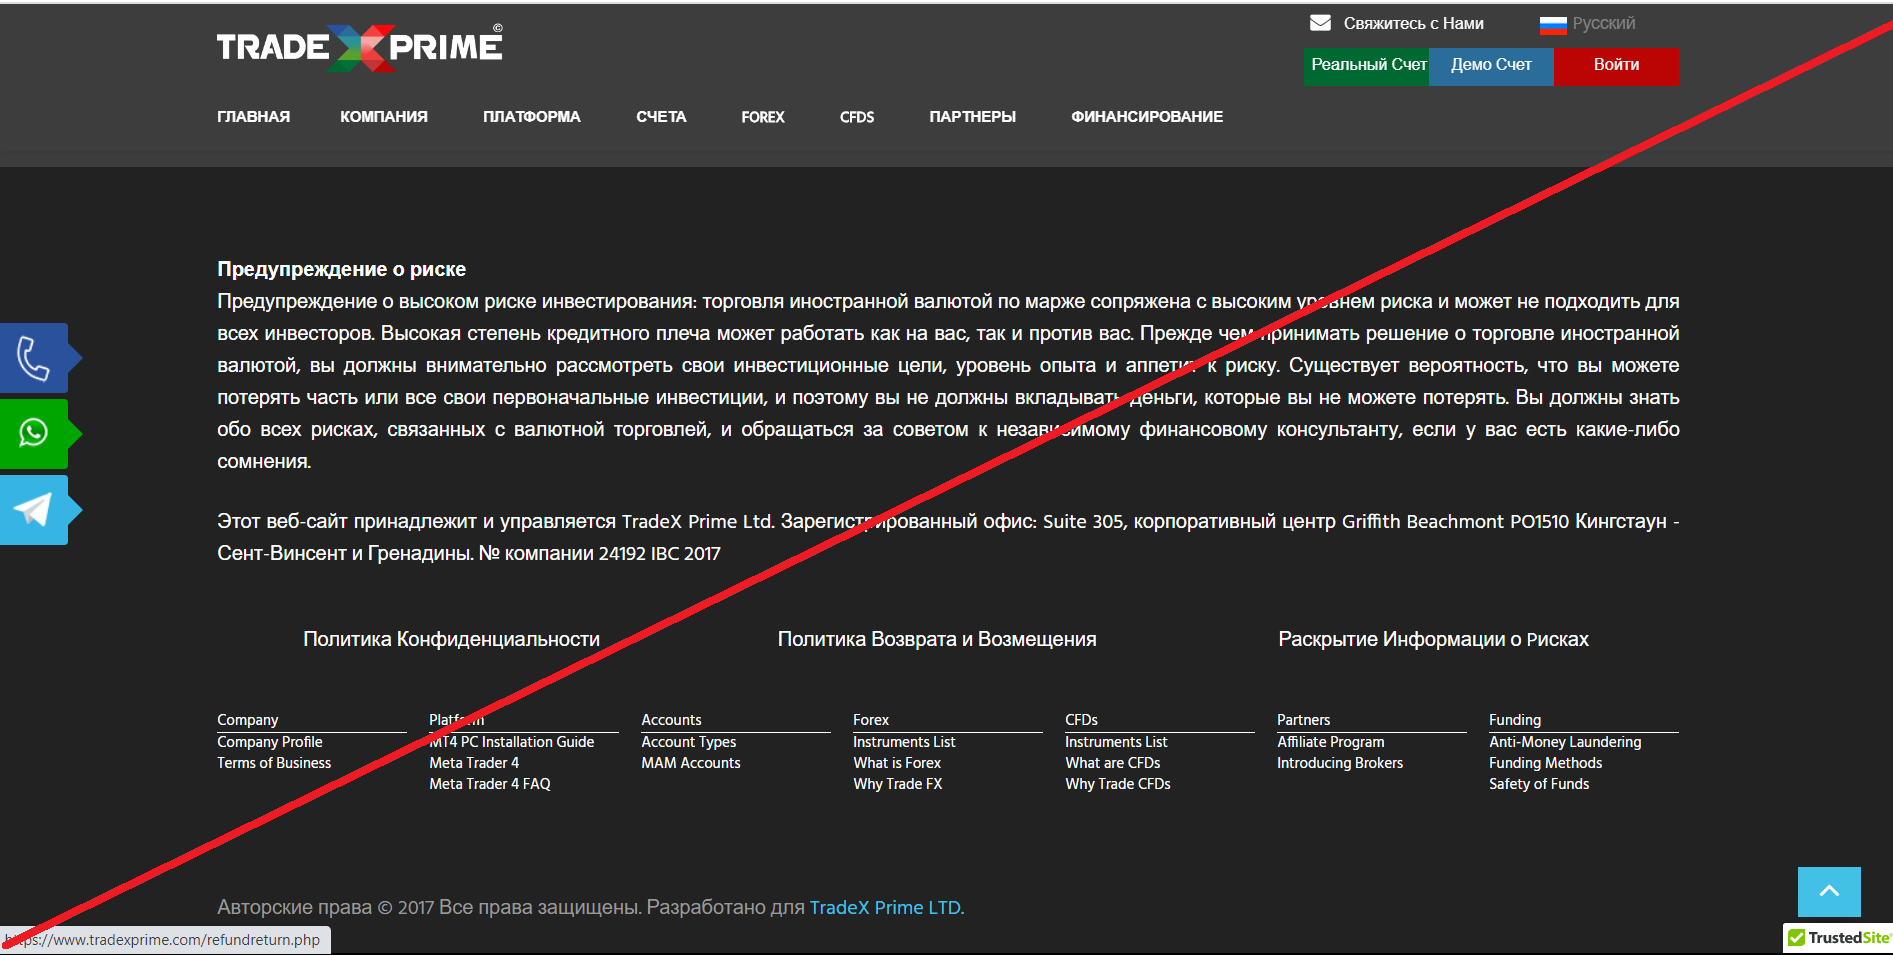The height and width of the screenshot is (955, 1893).
Task: Click the CFDs footer heading
Action: pos(1082,720)
